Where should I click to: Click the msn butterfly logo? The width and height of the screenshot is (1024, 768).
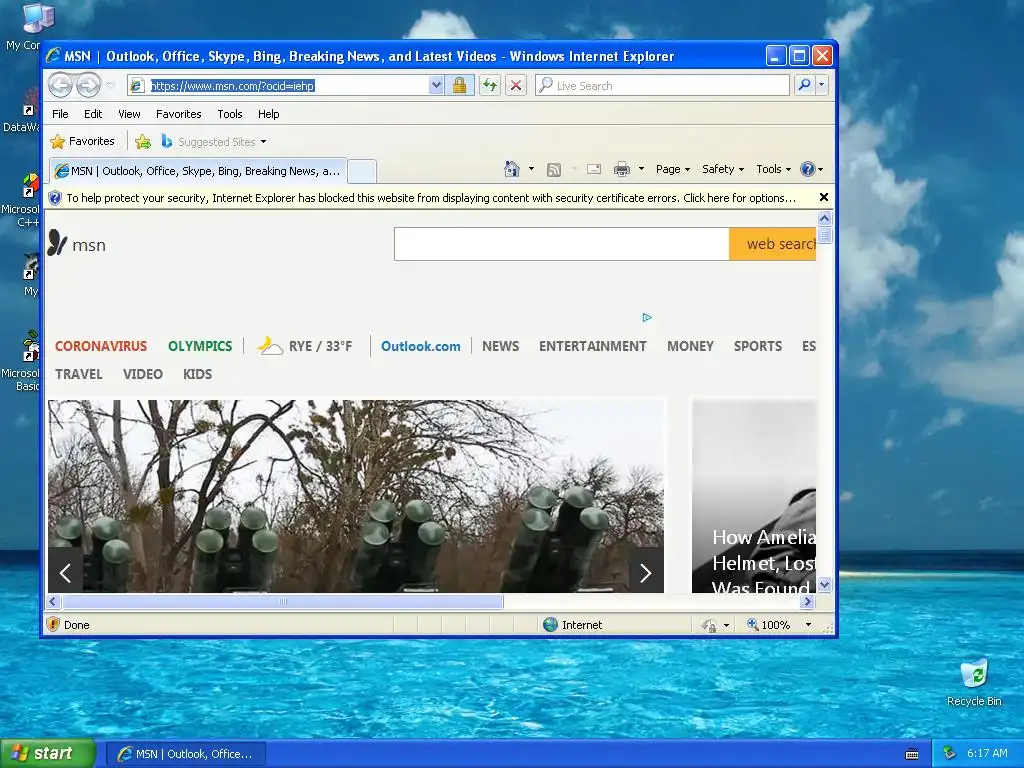tap(57, 243)
